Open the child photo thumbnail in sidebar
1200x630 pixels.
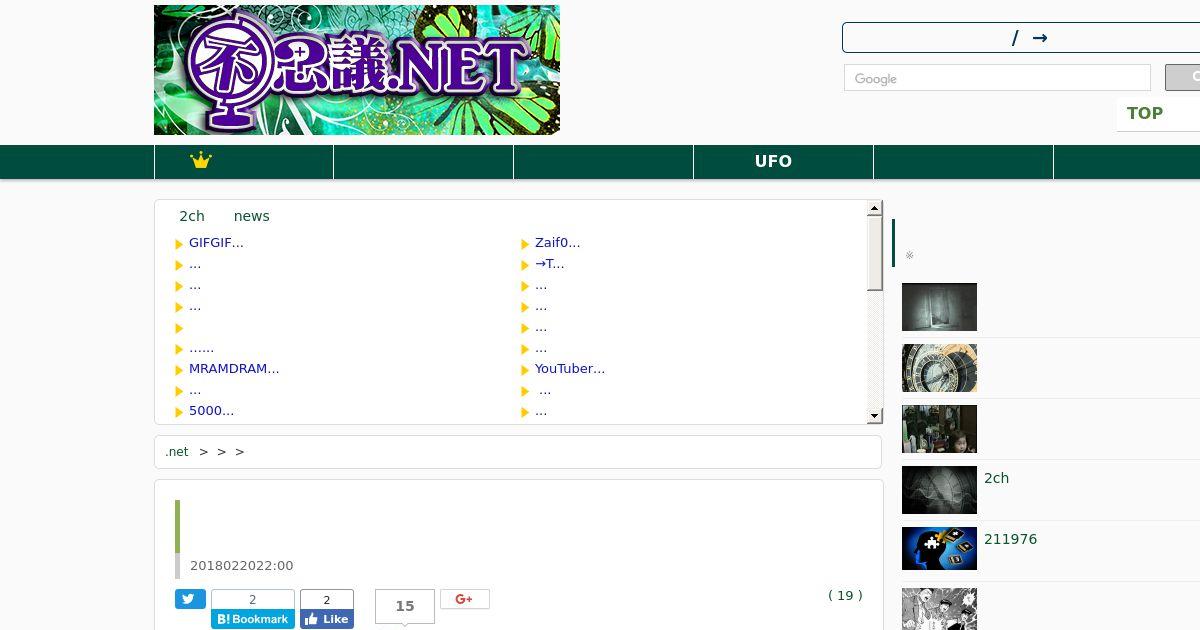[x=939, y=429]
